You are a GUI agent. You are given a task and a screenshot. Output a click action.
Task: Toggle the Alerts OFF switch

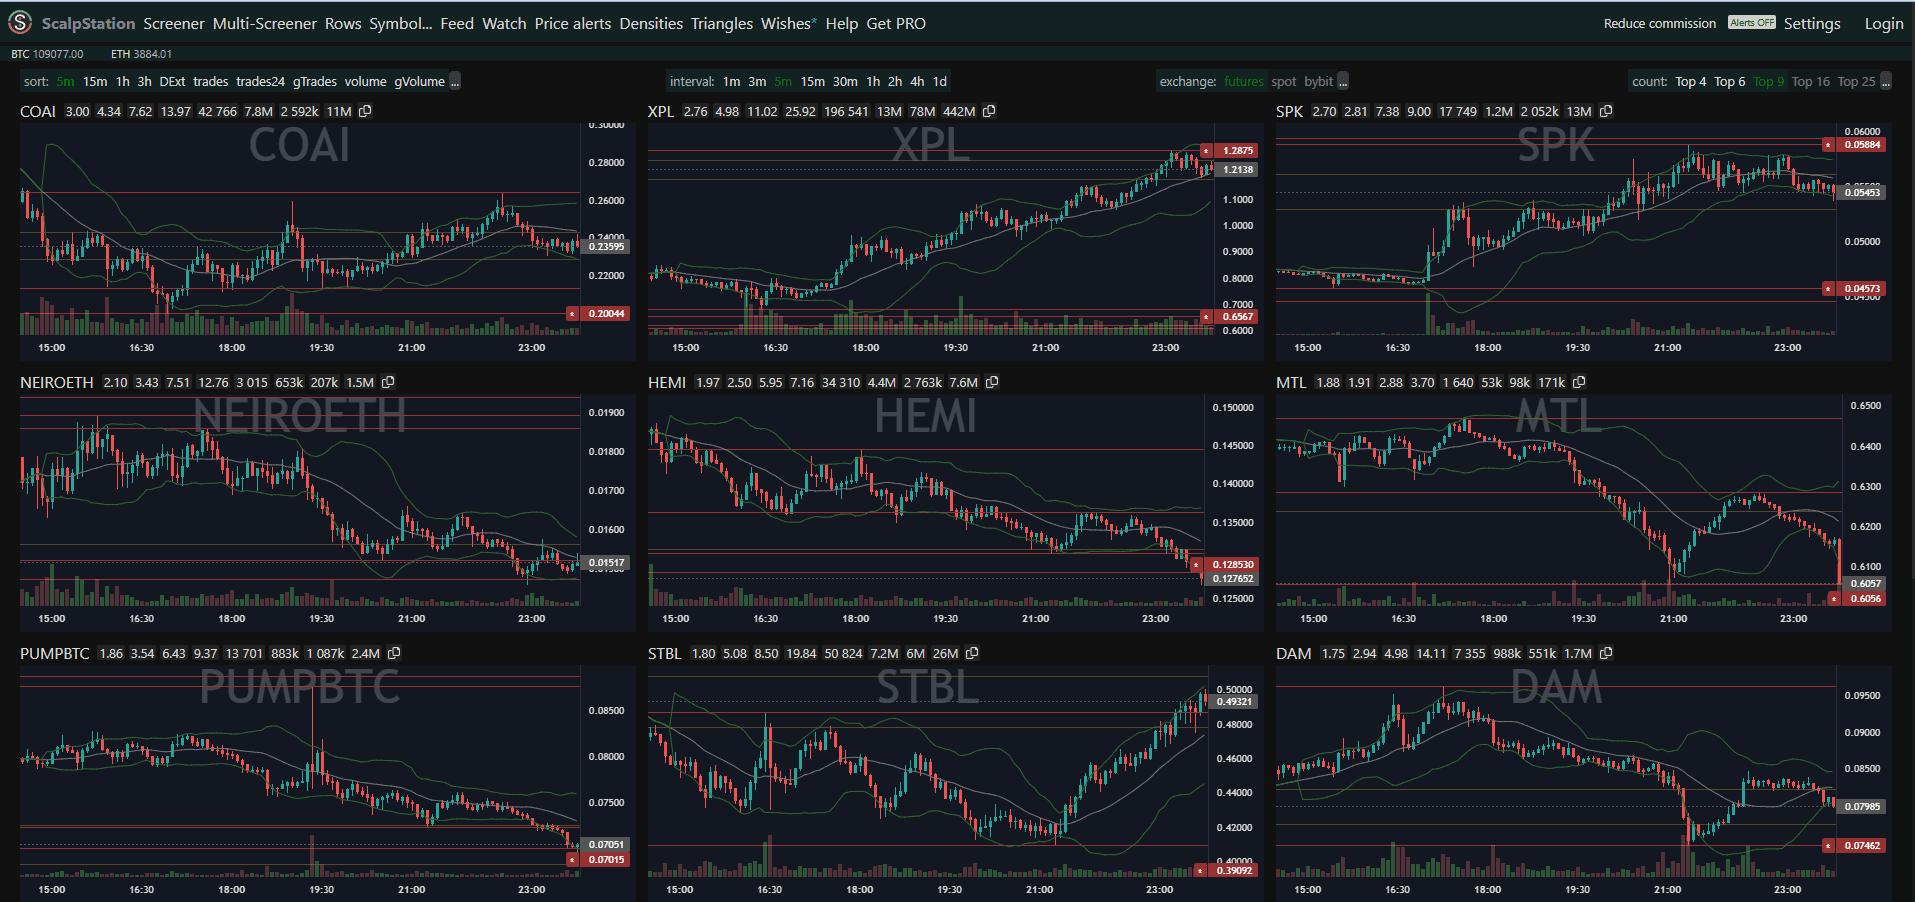[x=1751, y=23]
